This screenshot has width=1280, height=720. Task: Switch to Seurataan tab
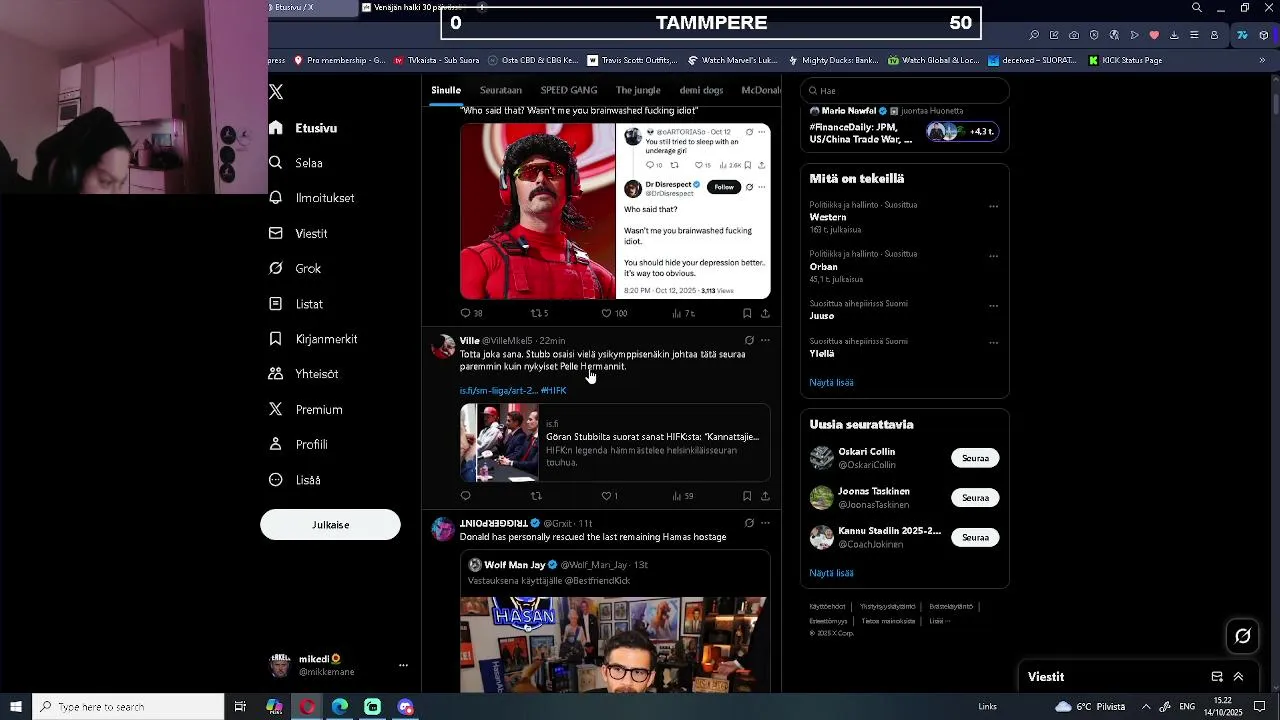pyautogui.click(x=501, y=90)
